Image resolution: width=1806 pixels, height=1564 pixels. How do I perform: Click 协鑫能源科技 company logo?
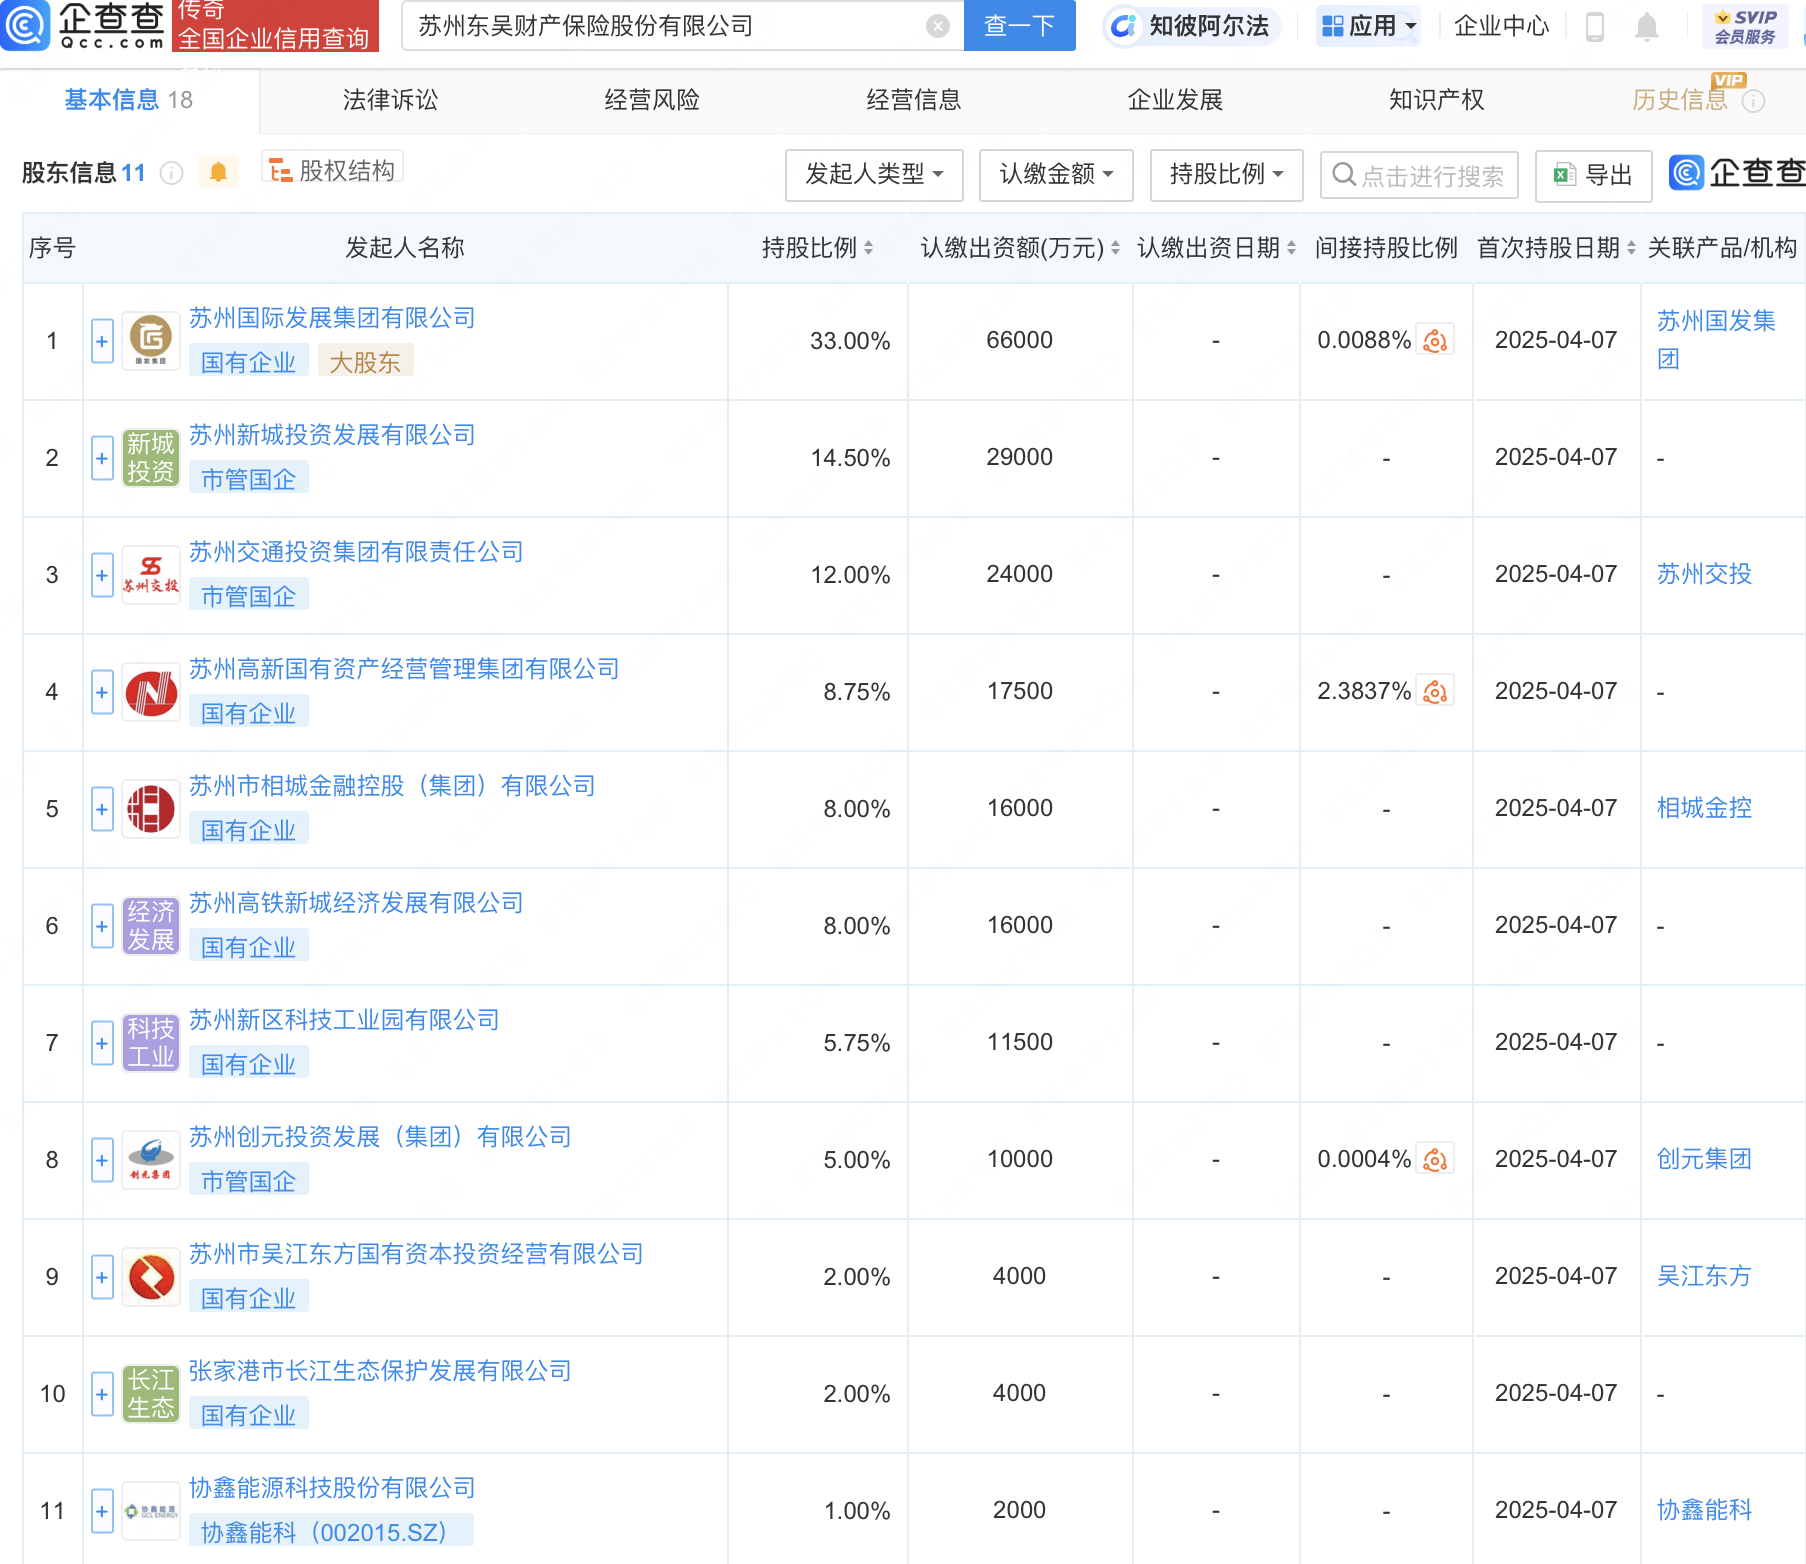pyautogui.click(x=151, y=1511)
